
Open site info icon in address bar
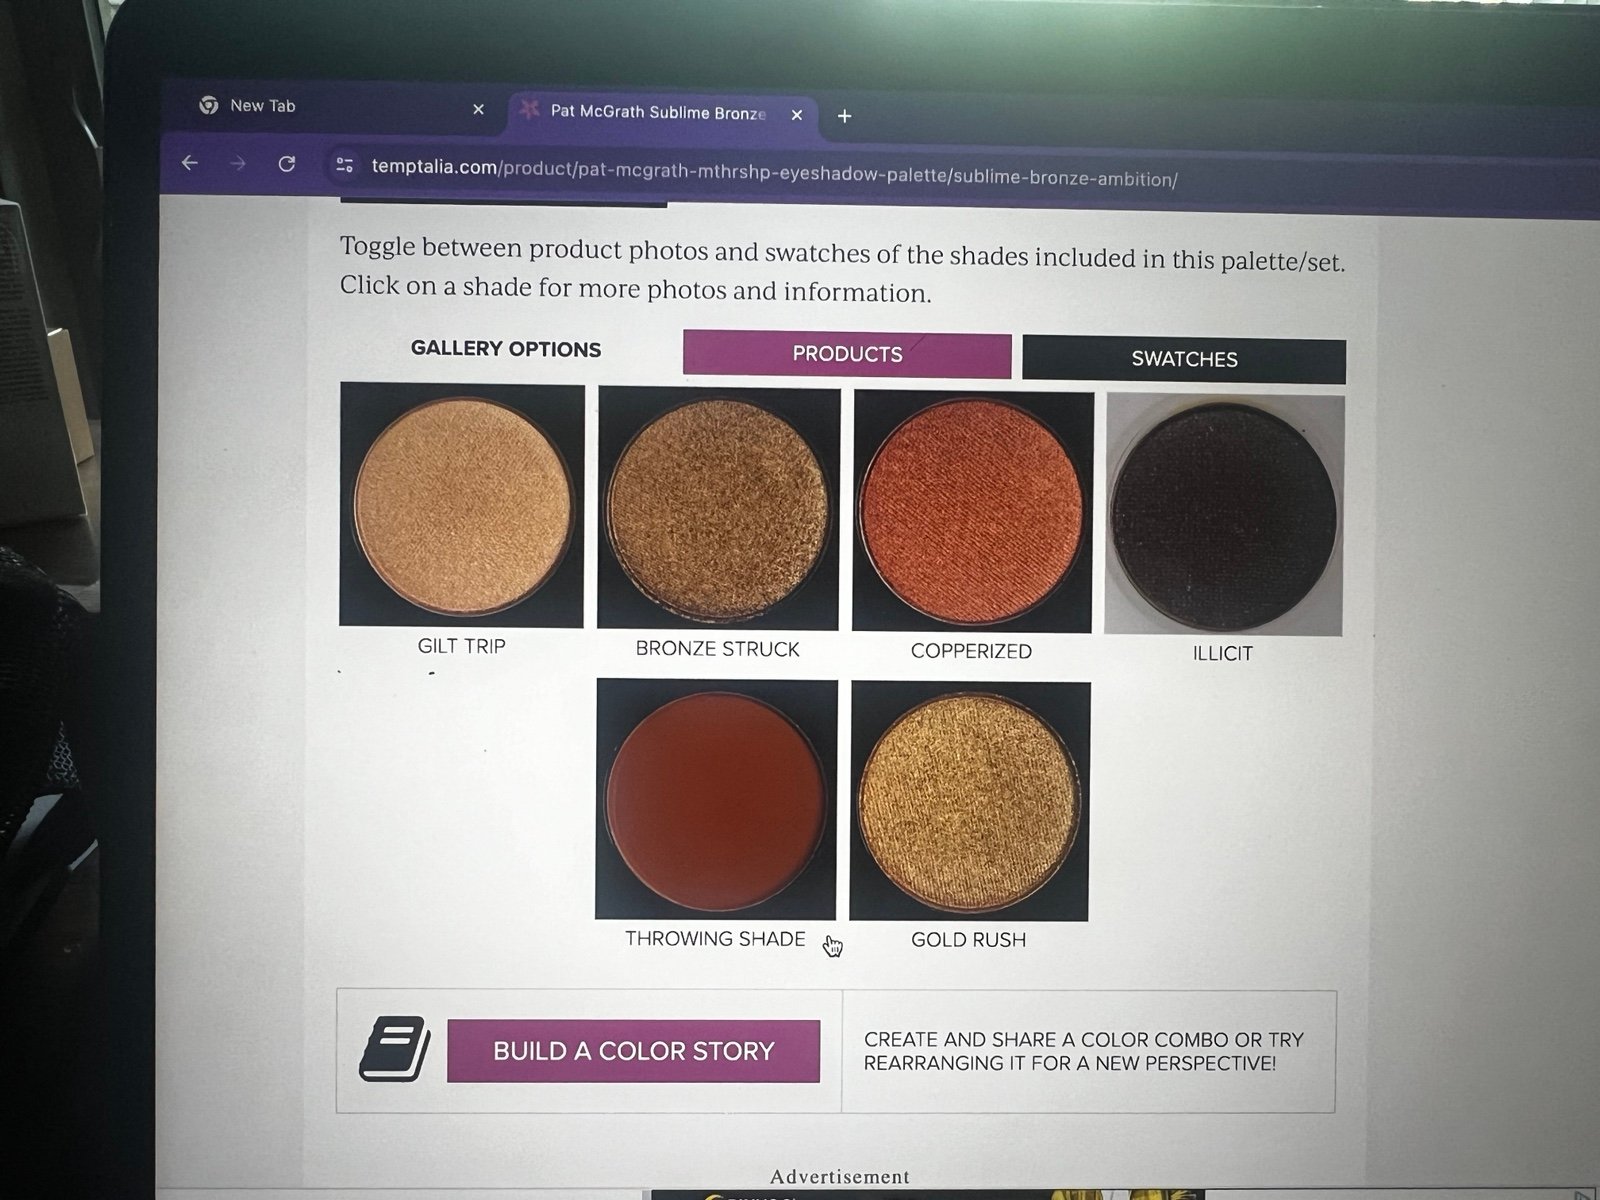coord(345,165)
